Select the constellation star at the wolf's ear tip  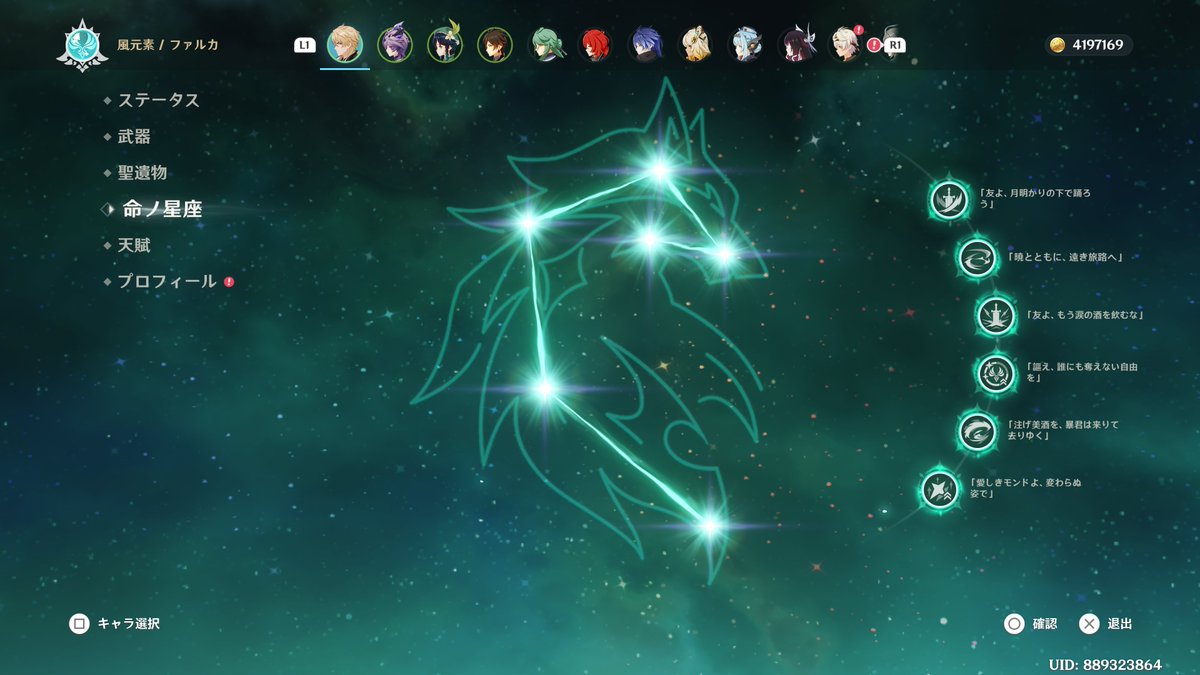[659, 171]
